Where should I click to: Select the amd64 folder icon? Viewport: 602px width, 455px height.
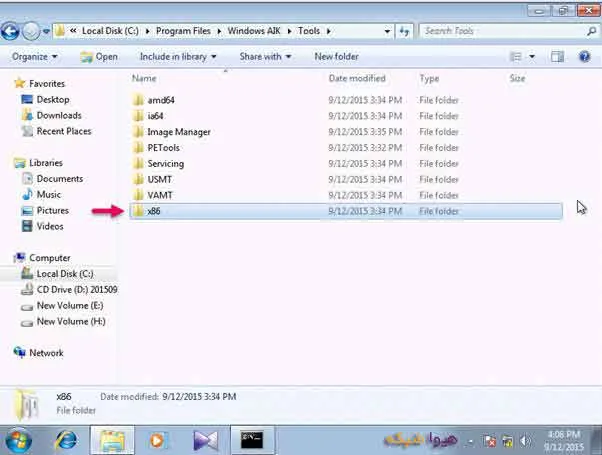(138, 100)
